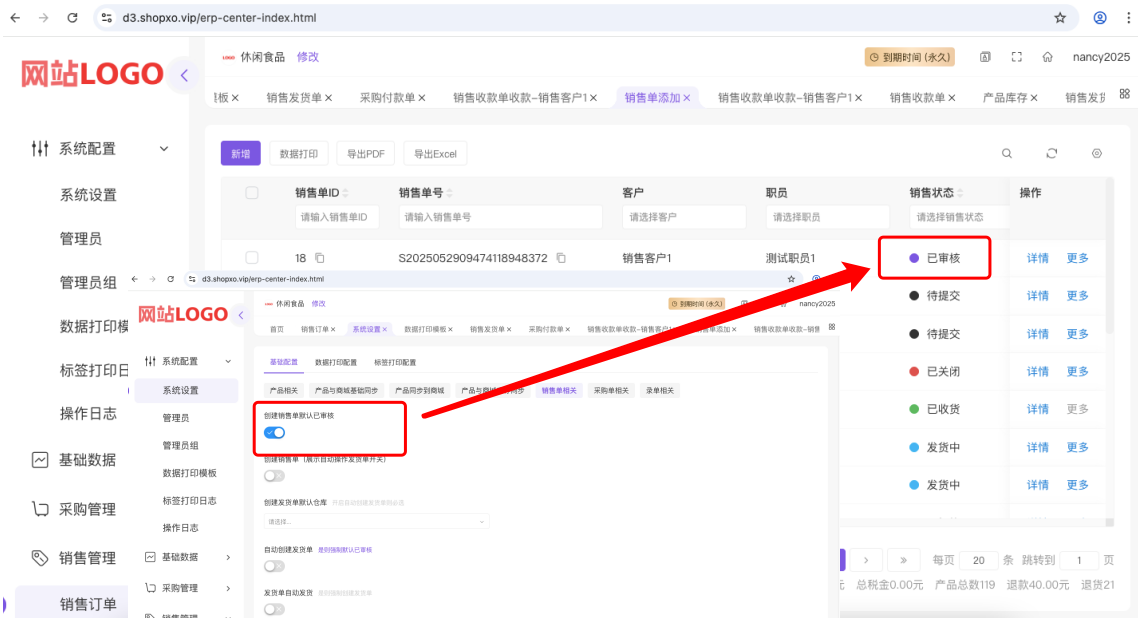Viewport: 1138px width, 618px height.
Task: Open the 创建发货单默认仓库 select dropdown
Action: pyautogui.click(x=376, y=522)
